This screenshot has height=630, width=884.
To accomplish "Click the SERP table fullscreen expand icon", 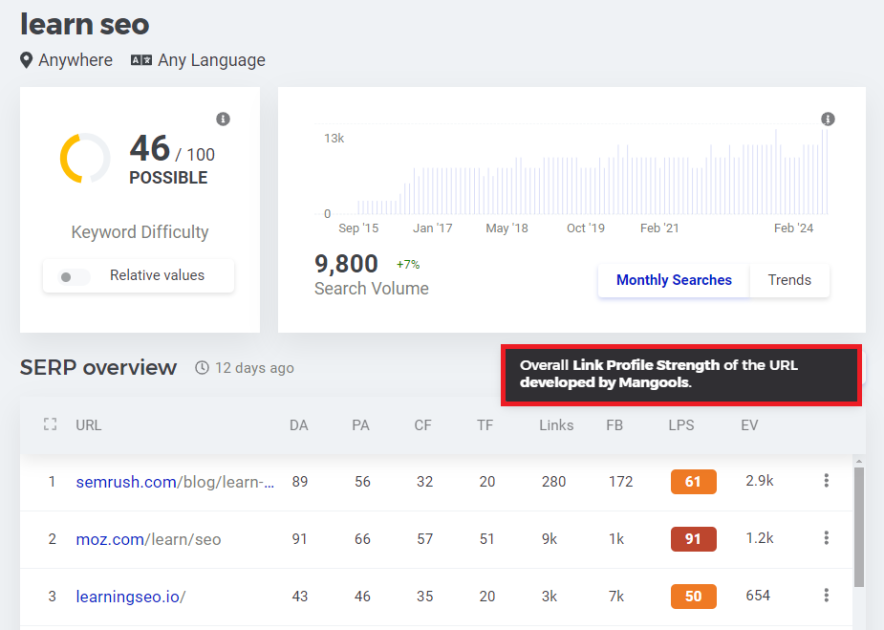I will pos(50,425).
